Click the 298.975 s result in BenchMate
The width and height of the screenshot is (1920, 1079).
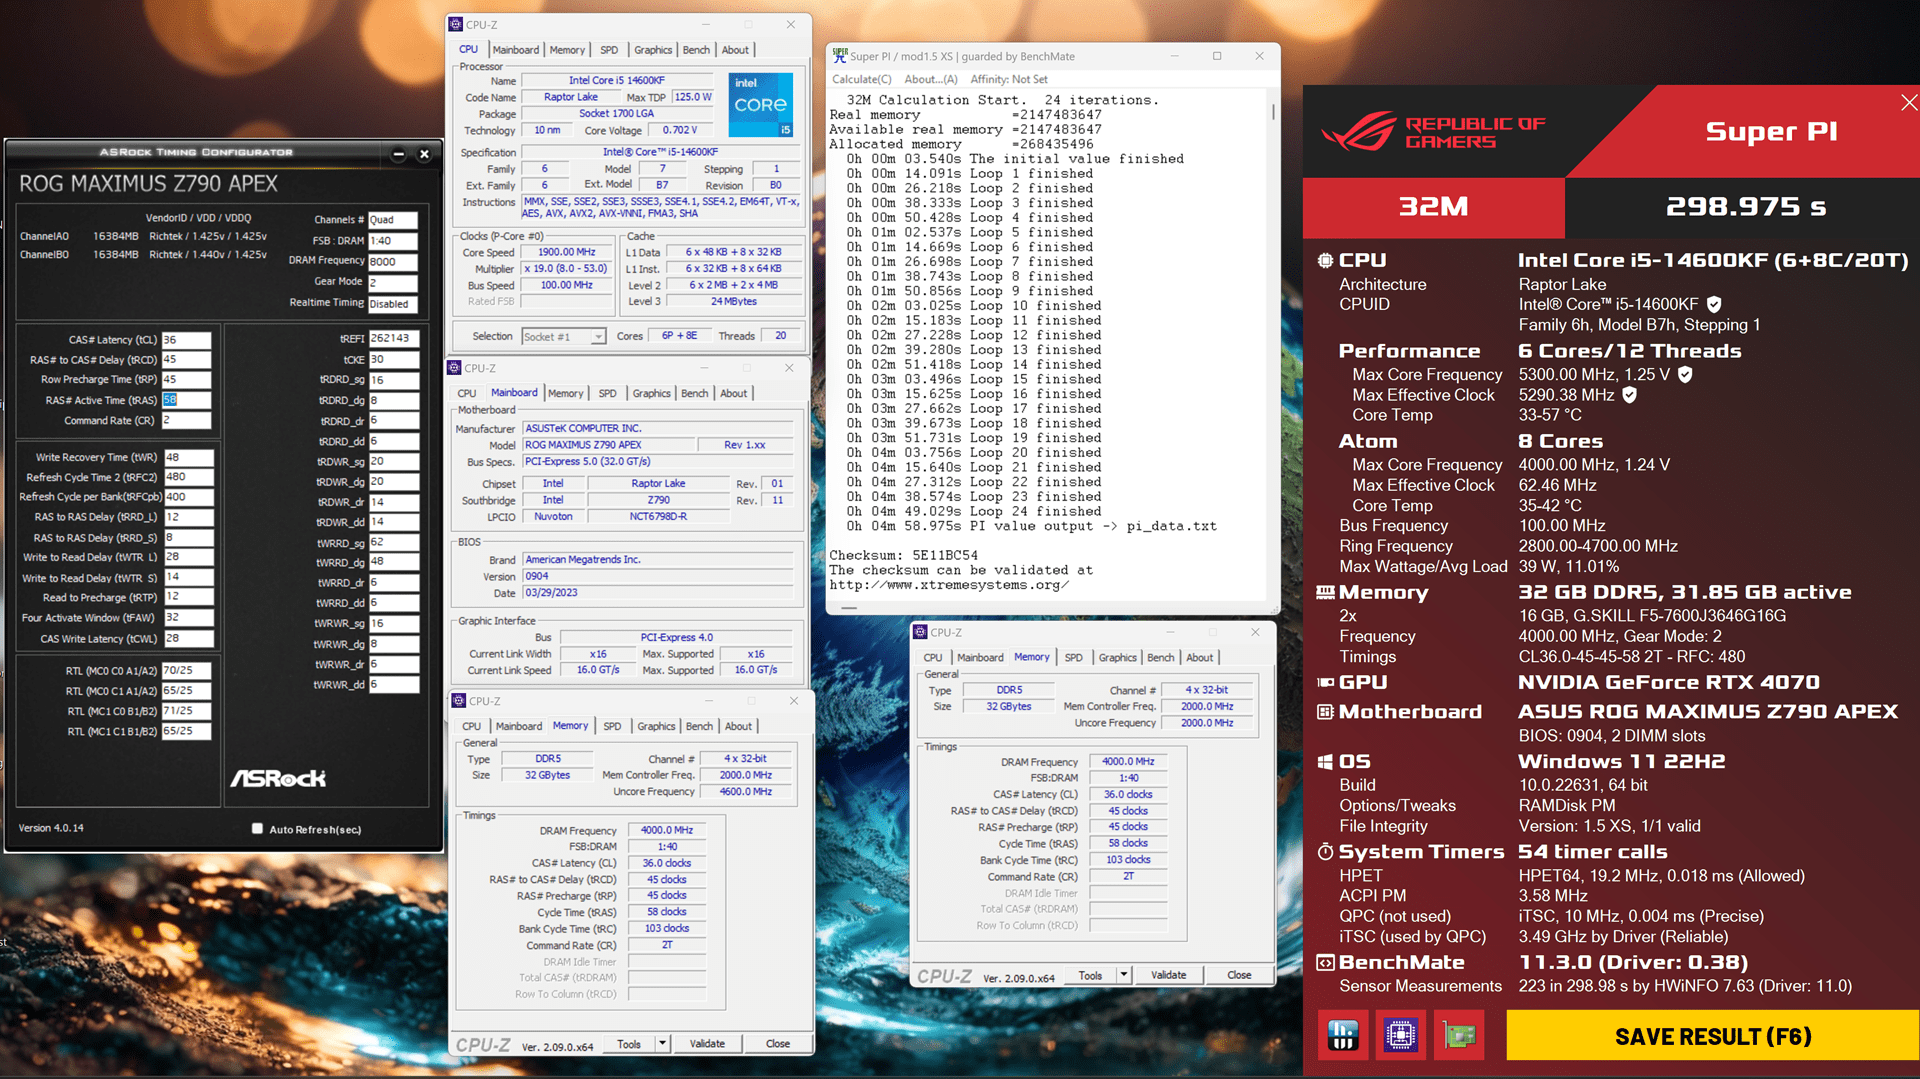coord(1745,207)
